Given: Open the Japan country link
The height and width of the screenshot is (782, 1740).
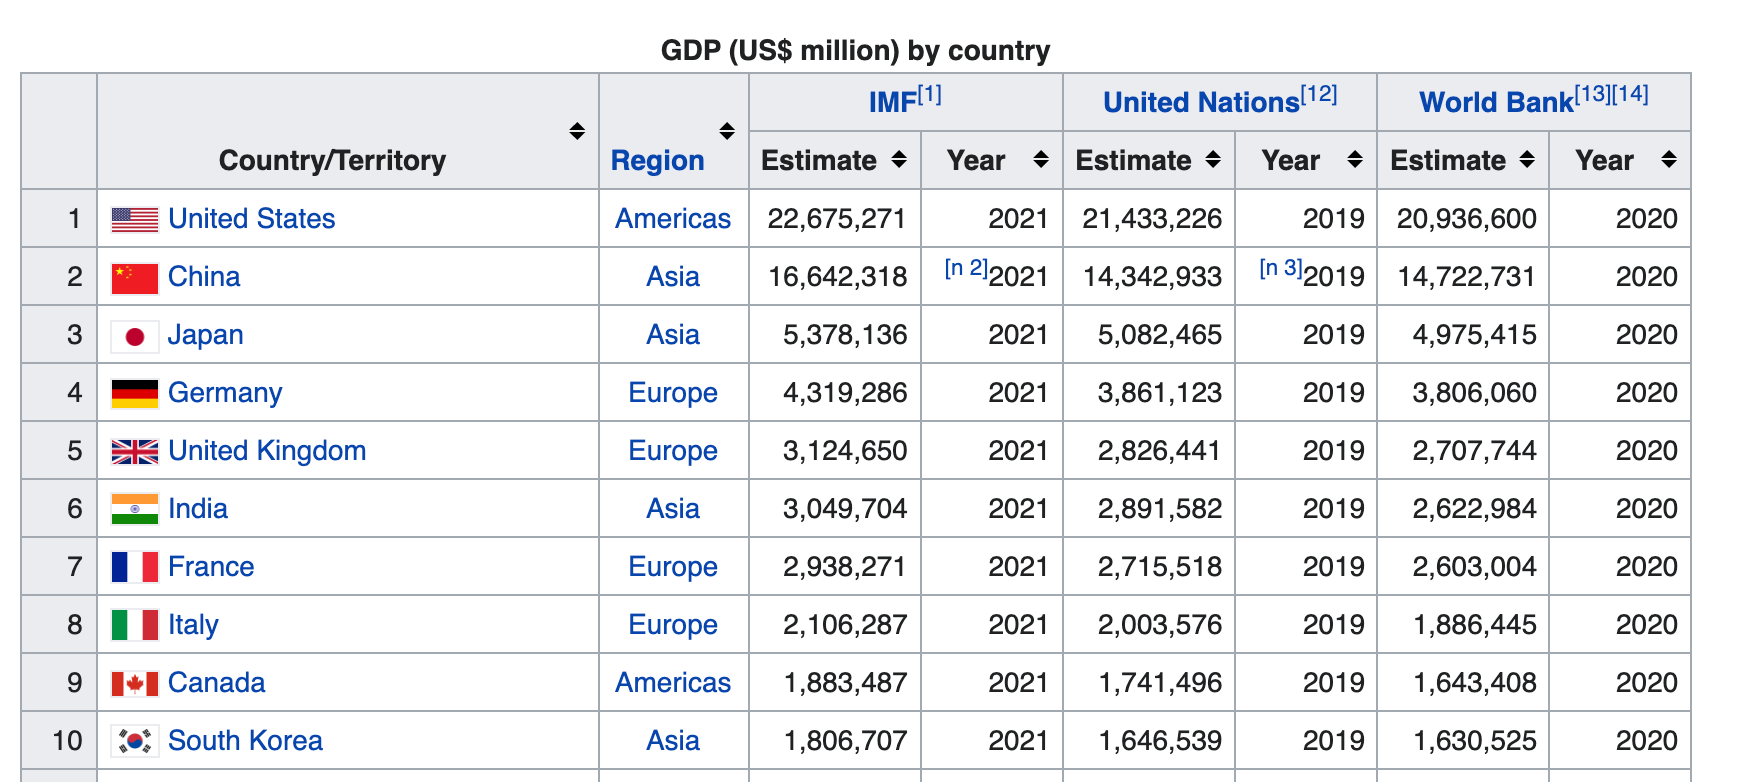Looking at the screenshot, I should 205,335.
